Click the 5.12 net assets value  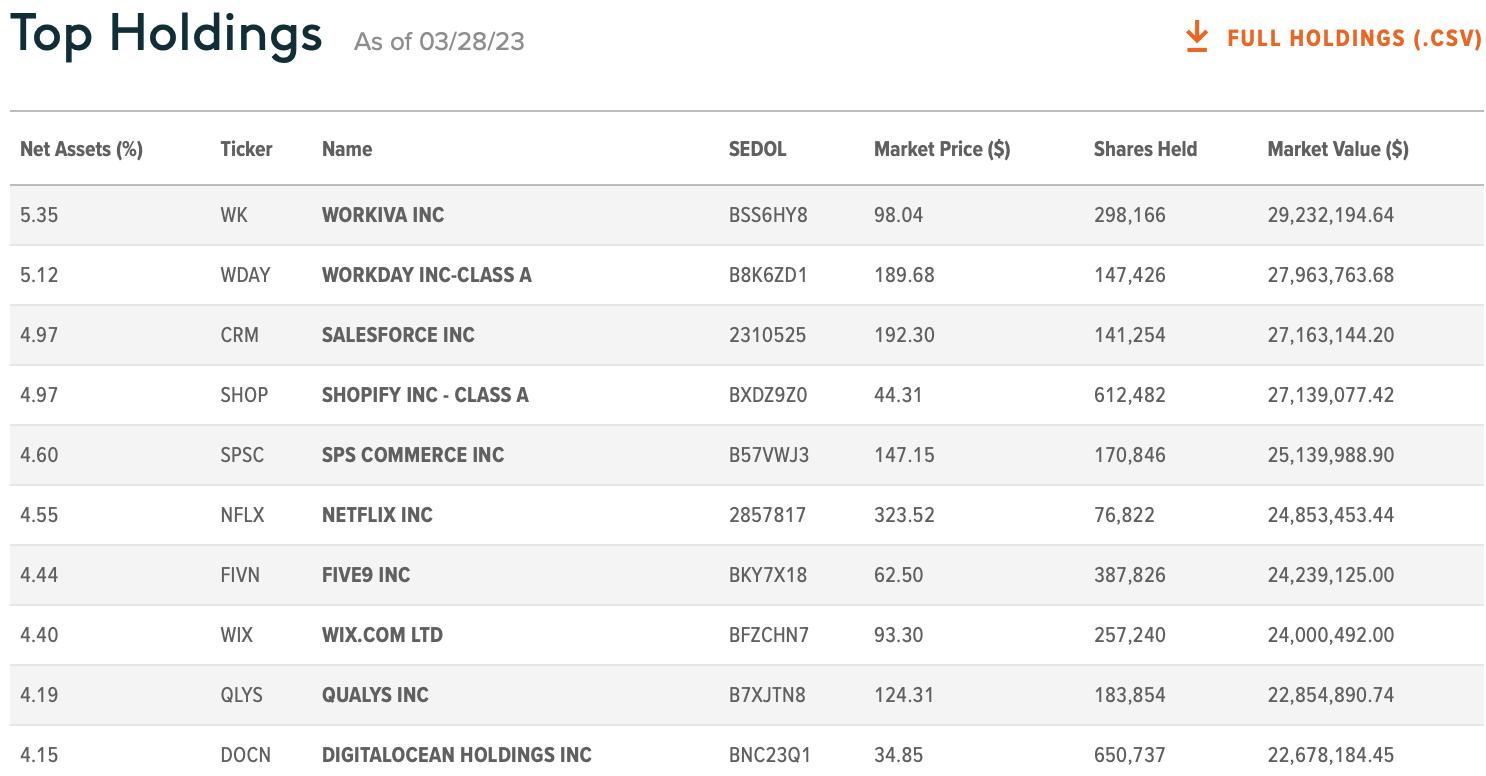pyautogui.click(x=39, y=275)
